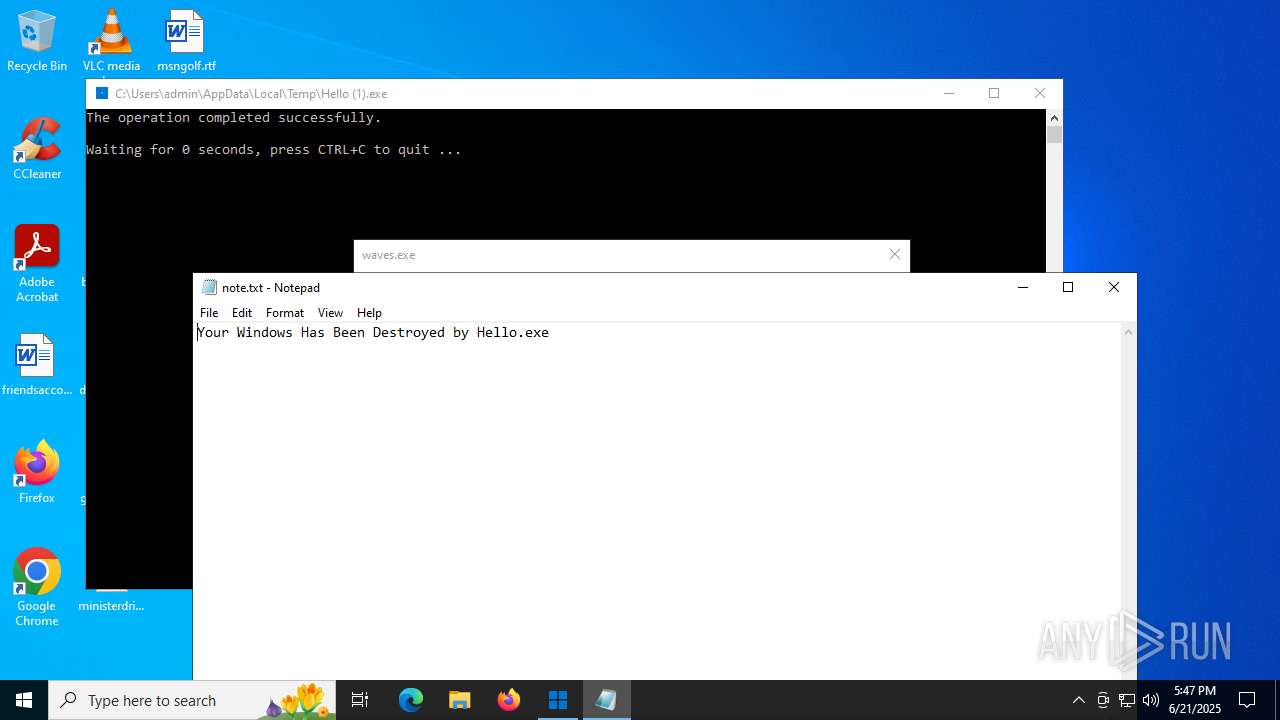Open the Recycle Bin desktop icon
Viewport: 1280px width, 720px height.
pos(37,40)
